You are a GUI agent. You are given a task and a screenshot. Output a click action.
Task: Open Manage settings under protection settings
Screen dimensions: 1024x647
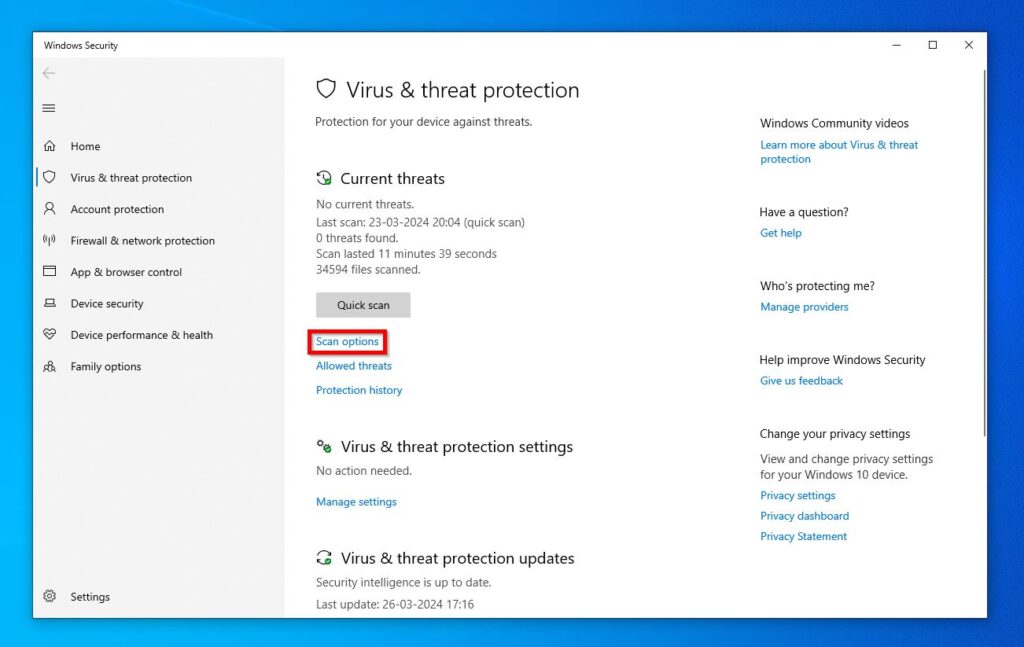356,501
